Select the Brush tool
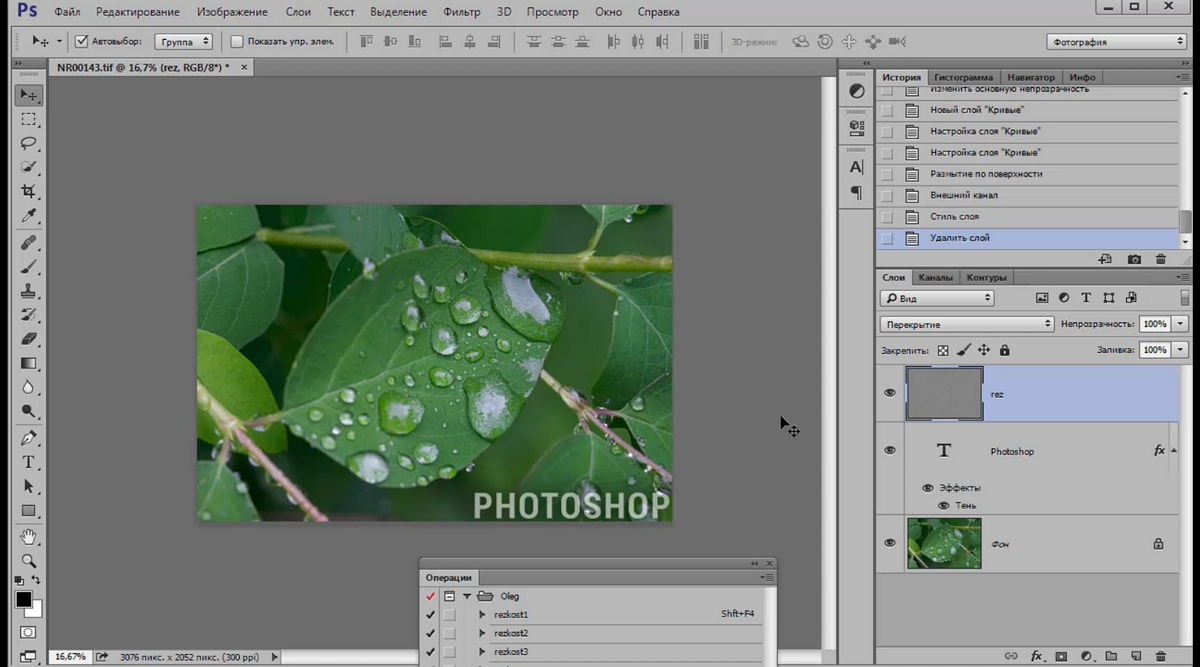Image resolution: width=1200 pixels, height=667 pixels. [x=28, y=267]
